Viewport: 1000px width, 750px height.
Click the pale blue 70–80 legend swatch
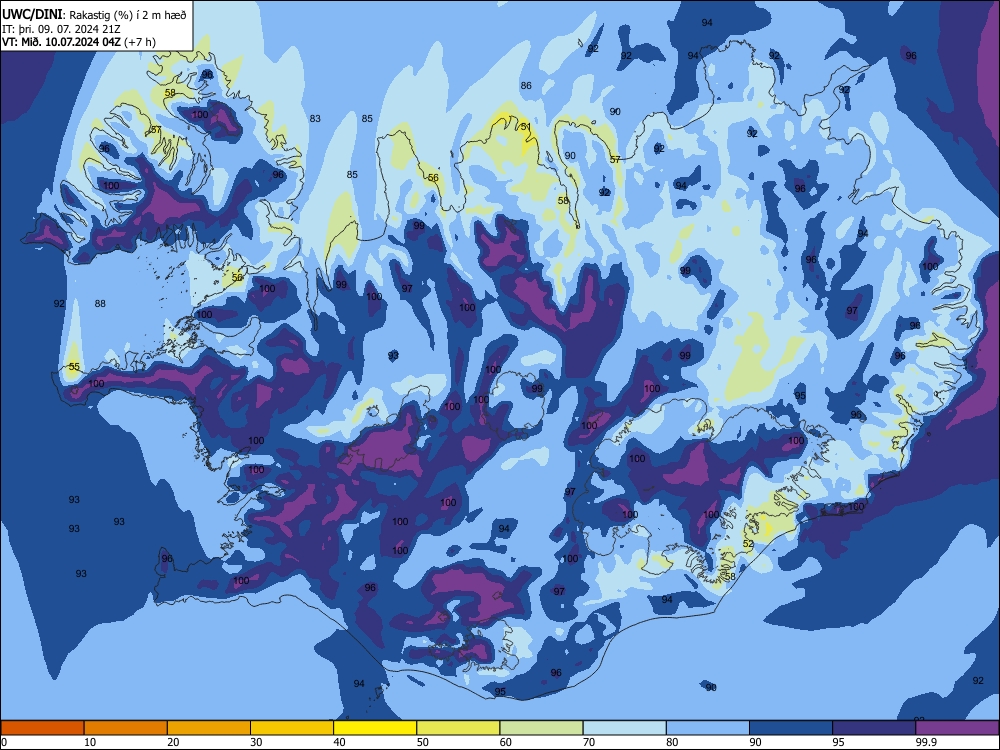(624, 728)
